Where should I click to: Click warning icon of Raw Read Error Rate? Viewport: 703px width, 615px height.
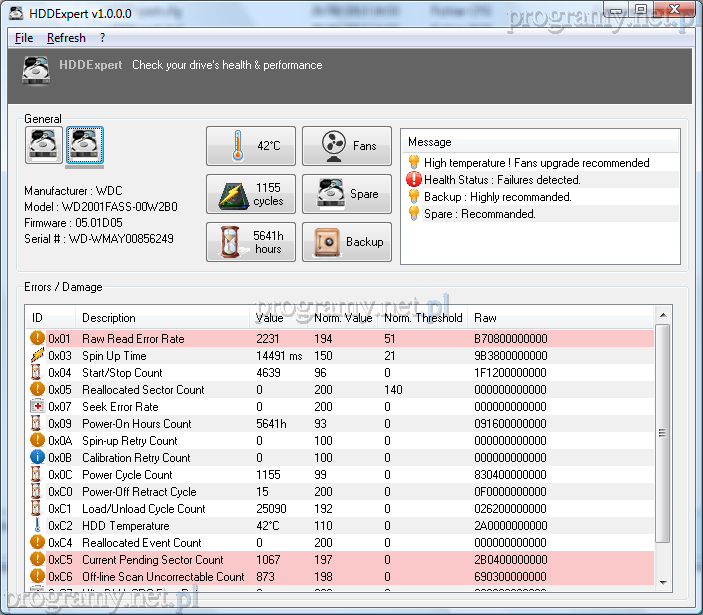click(37, 338)
